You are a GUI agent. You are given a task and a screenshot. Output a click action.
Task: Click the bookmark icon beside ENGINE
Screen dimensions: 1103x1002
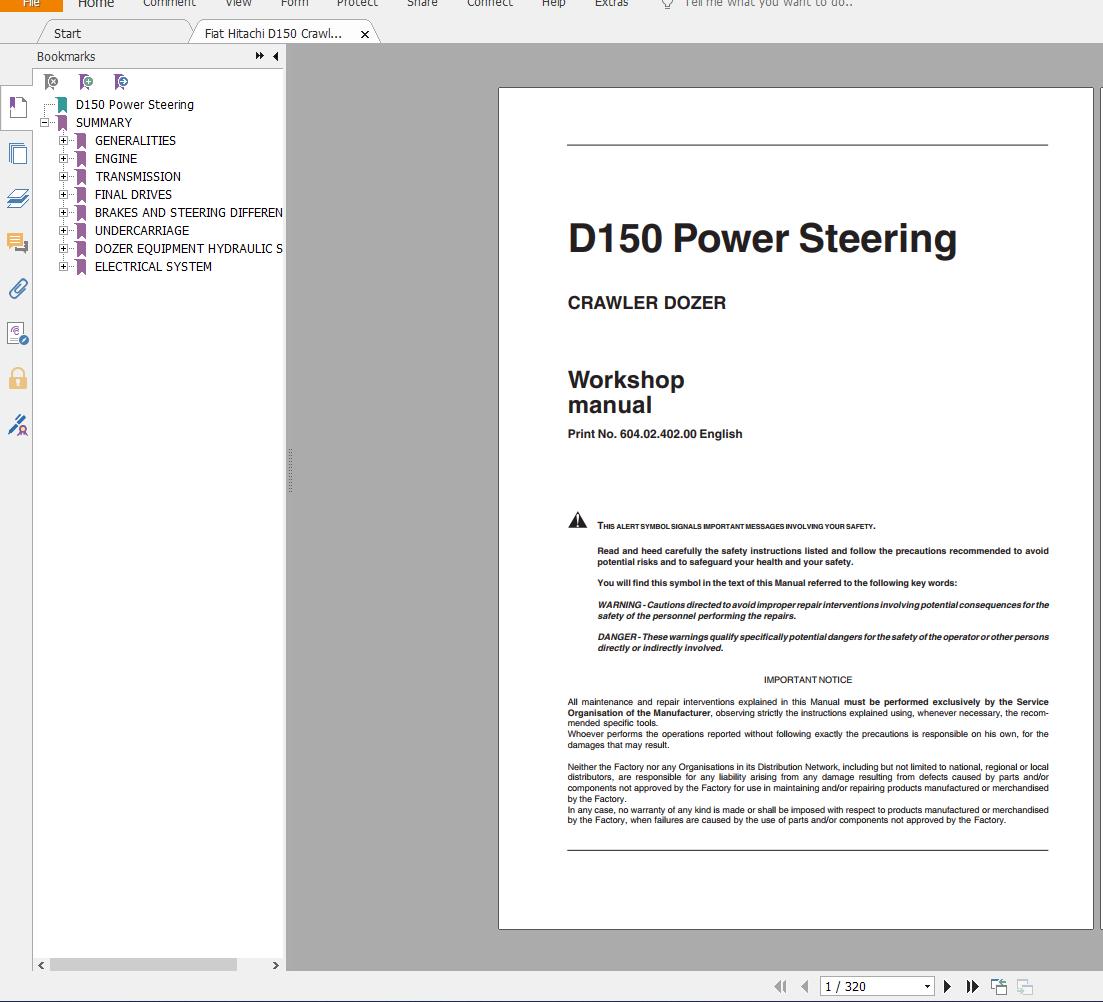[x=81, y=159]
